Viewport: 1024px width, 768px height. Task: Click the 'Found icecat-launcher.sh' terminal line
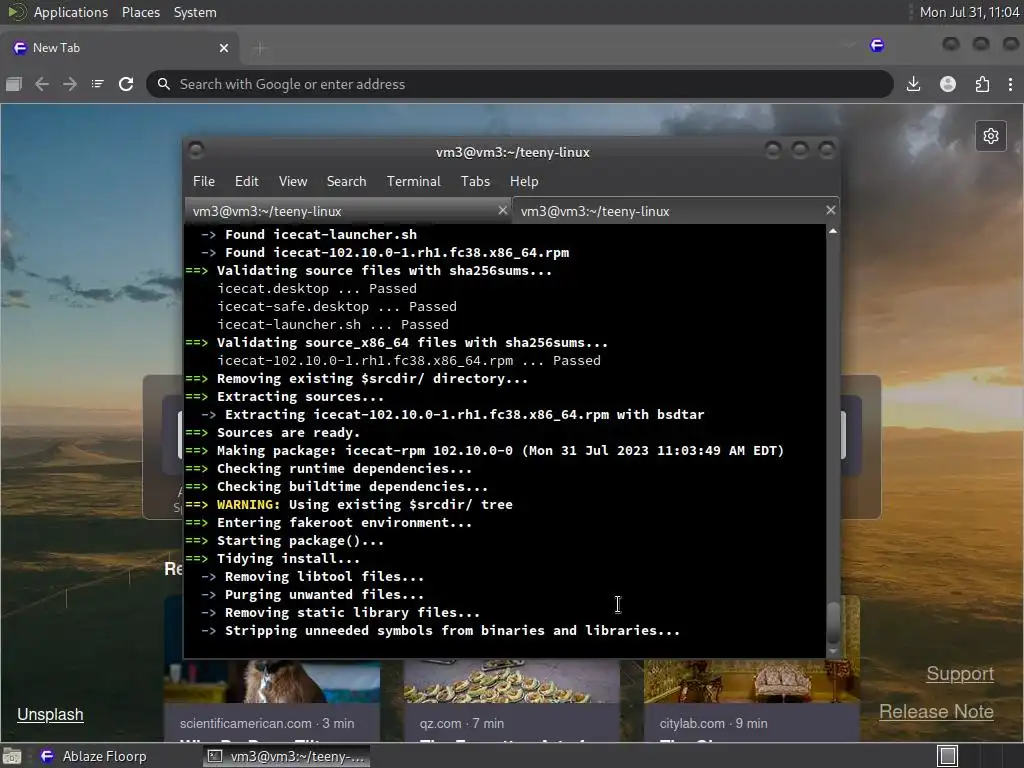pyautogui.click(x=321, y=234)
